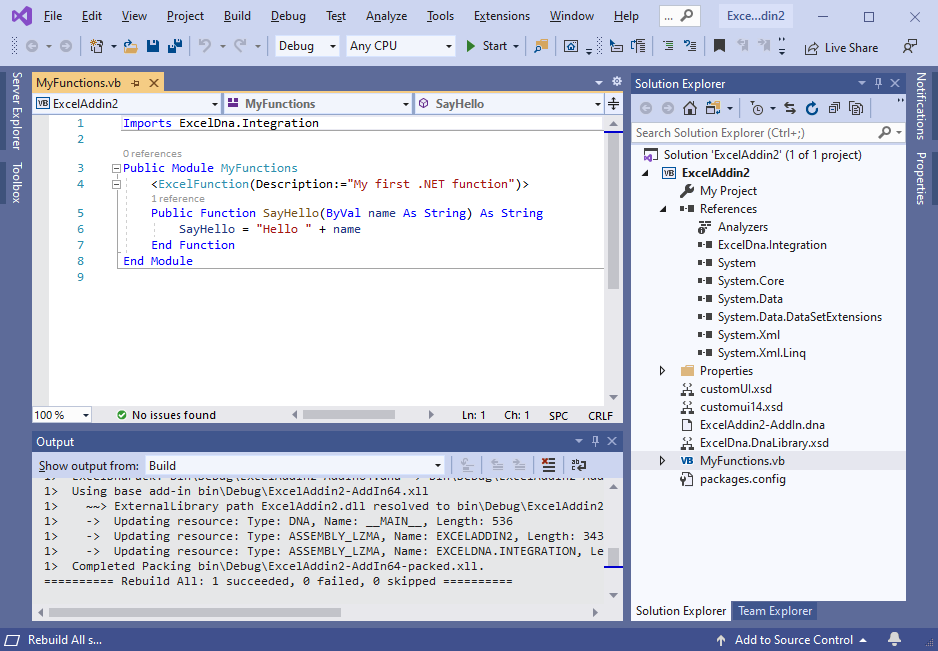This screenshot has height=651, width=938.
Task: Clear All output pane icon
Action: (x=548, y=465)
